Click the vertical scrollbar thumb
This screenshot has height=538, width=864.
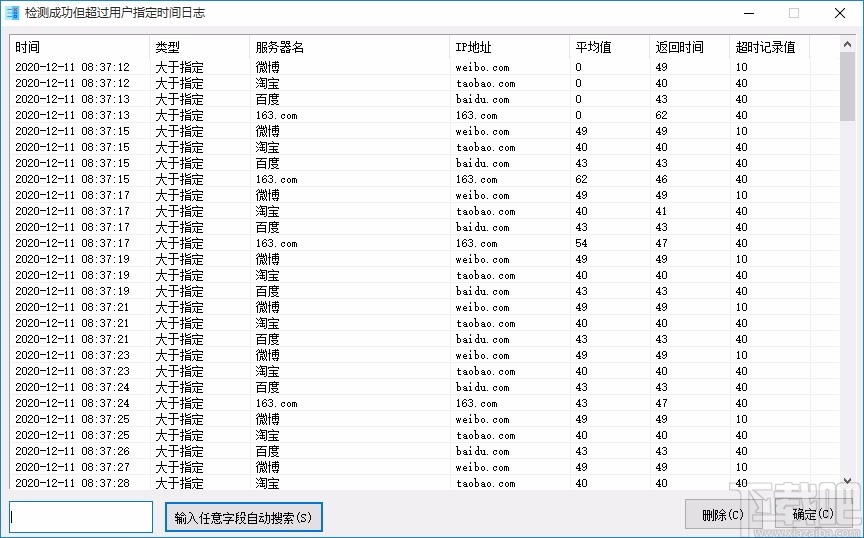pyautogui.click(x=847, y=87)
